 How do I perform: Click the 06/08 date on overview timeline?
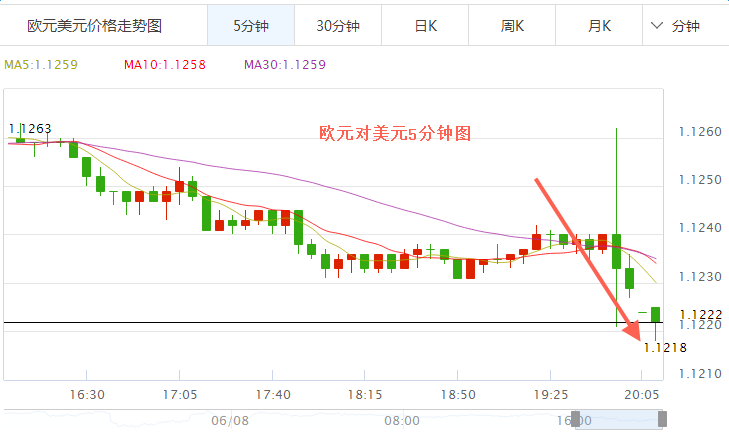tap(230, 421)
